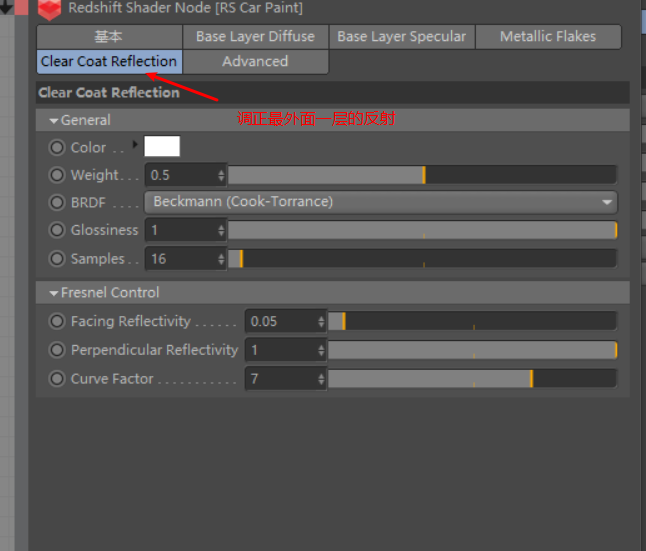The height and width of the screenshot is (551, 646).
Task: Expand the Color parameter arrow
Action: [x=135, y=144]
